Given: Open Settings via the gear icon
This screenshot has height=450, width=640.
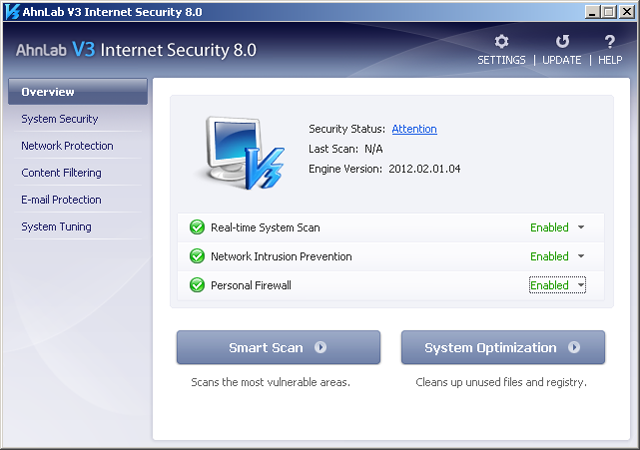Looking at the screenshot, I should [x=501, y=42].
